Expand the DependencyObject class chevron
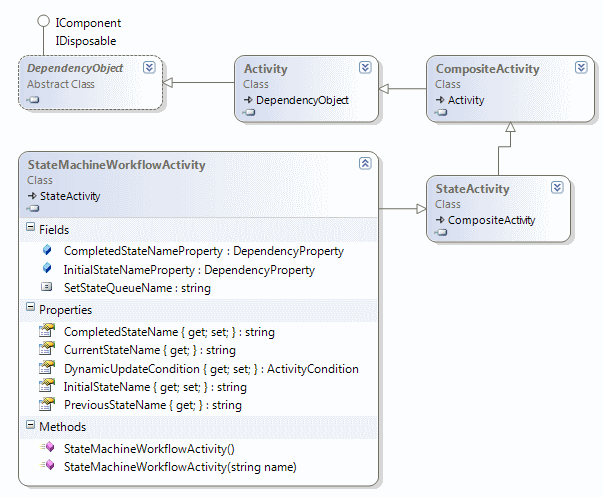603x497 pixels. (149, 68)
